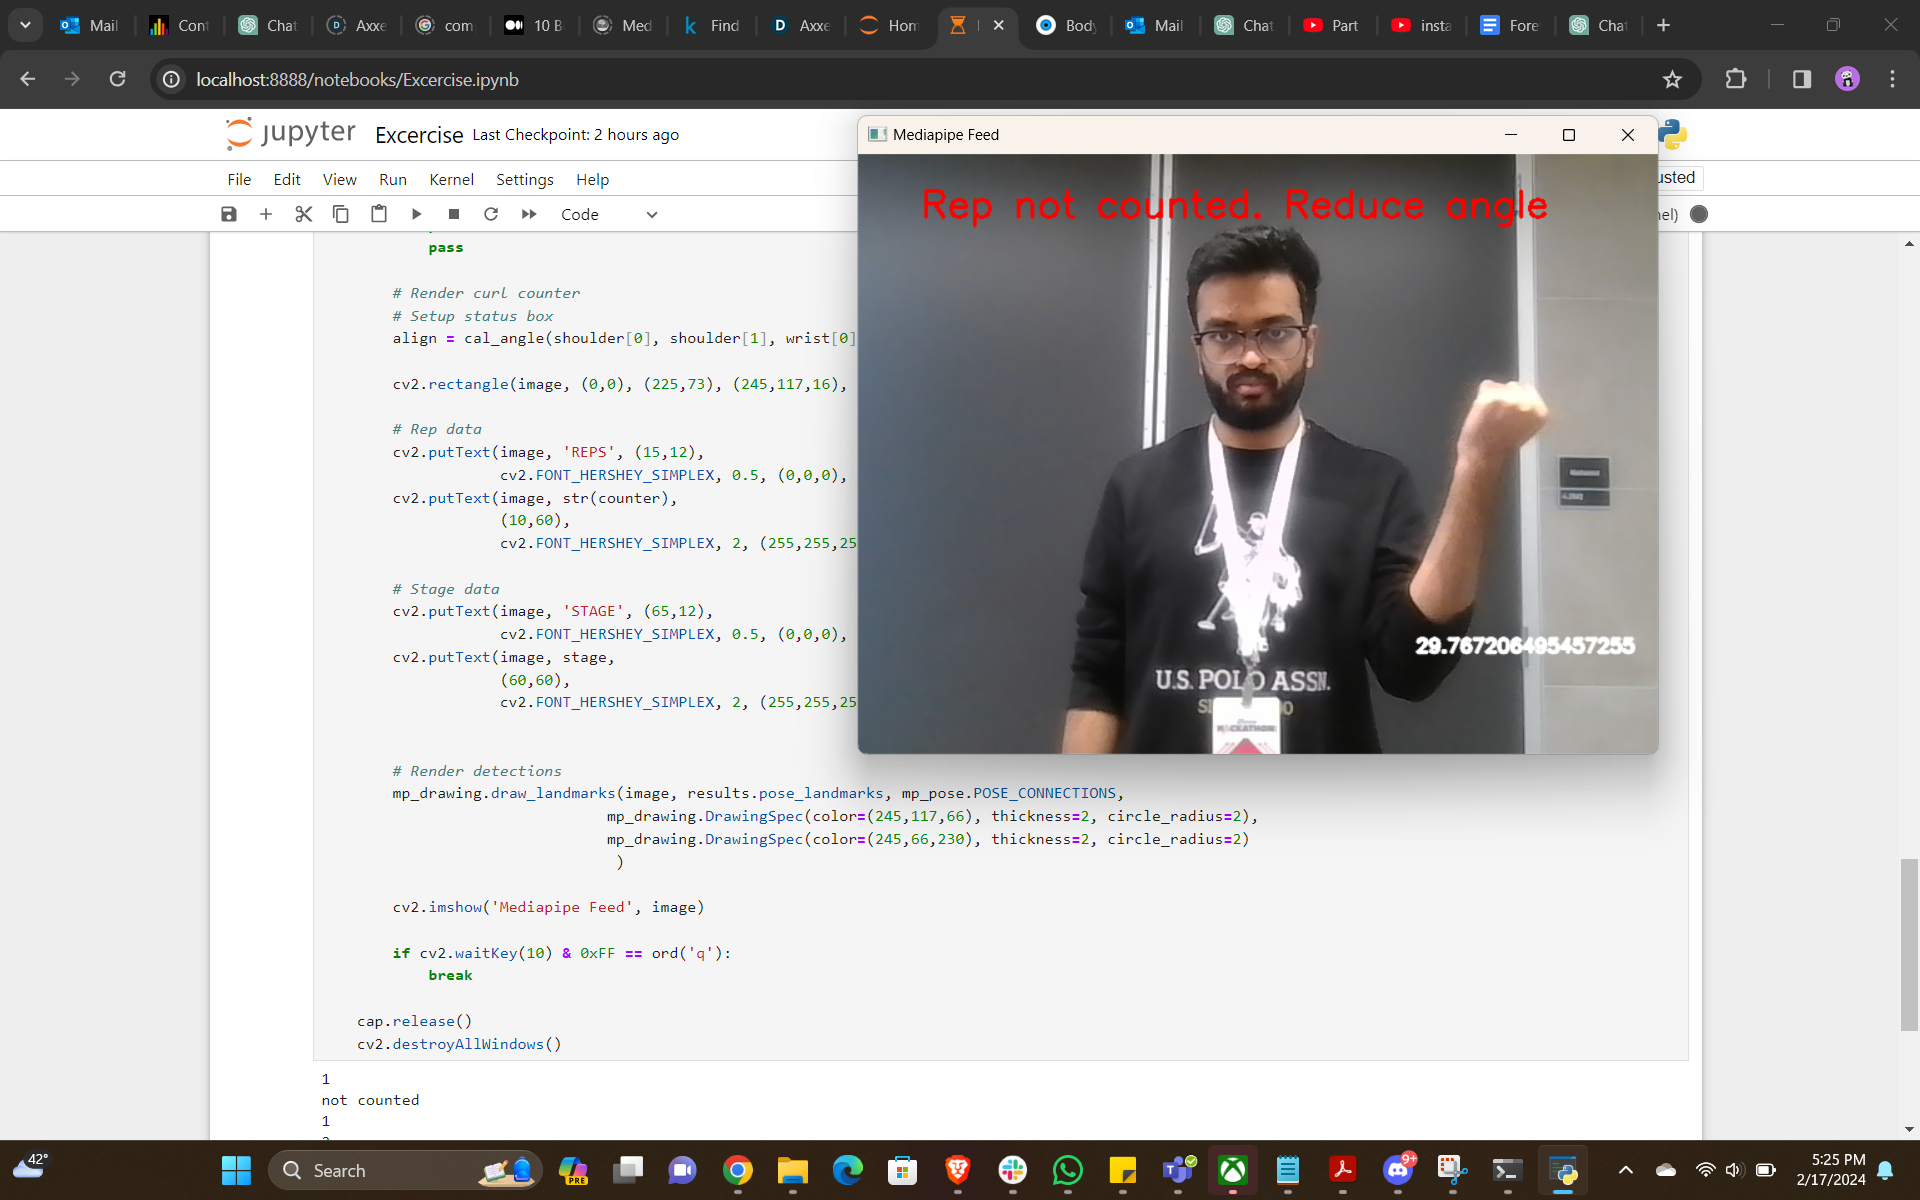
Task: Open the cell type dropdown showing Code
Action: pos(607,214)
